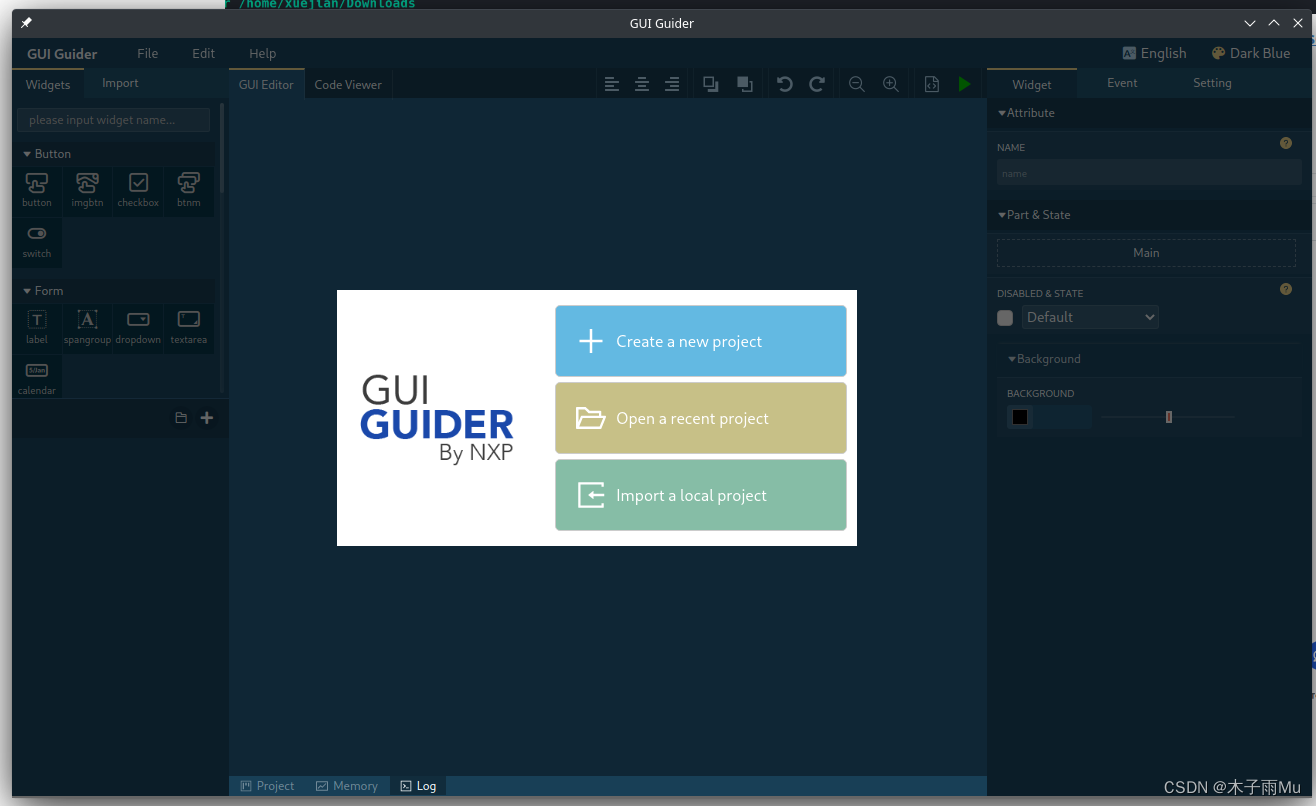The width and height of the screenshot is (1316, 806).
Task: Click the widget name search field
Action: [x=113, y=120]
